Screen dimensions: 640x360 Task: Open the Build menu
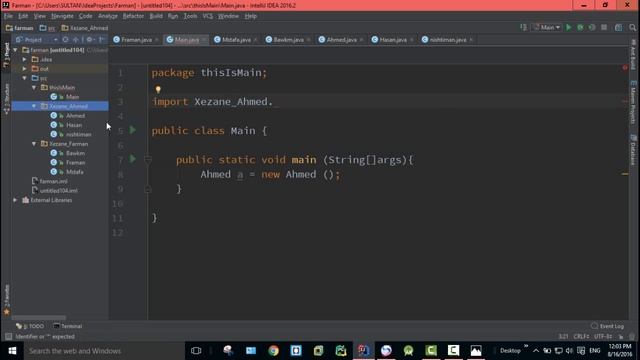[156, 16]
